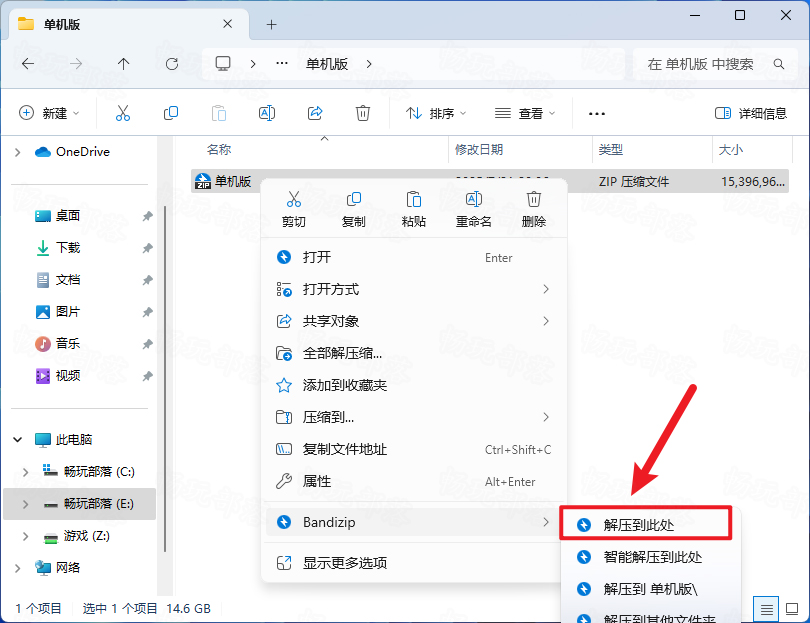Open a new tab with the plus button
Image resolution: width=810 pixels, height=623 pixels.
pyautogui.click(x=271, y=24)
